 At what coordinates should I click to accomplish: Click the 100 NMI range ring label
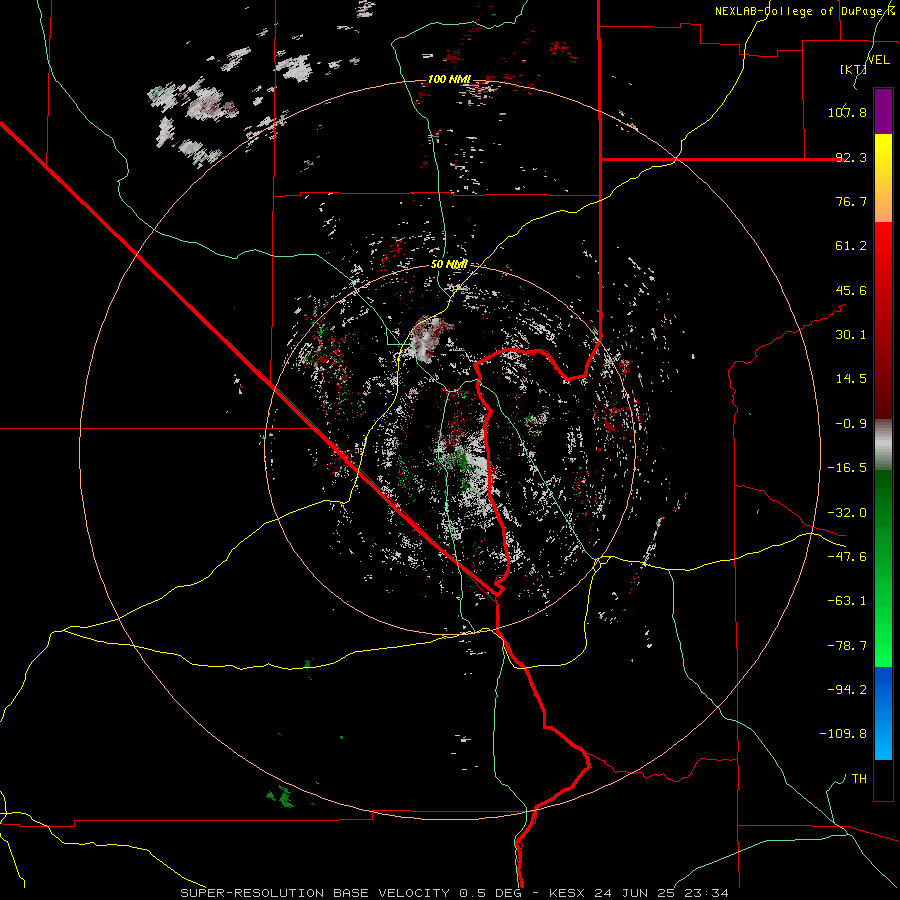tap(449, 79)
